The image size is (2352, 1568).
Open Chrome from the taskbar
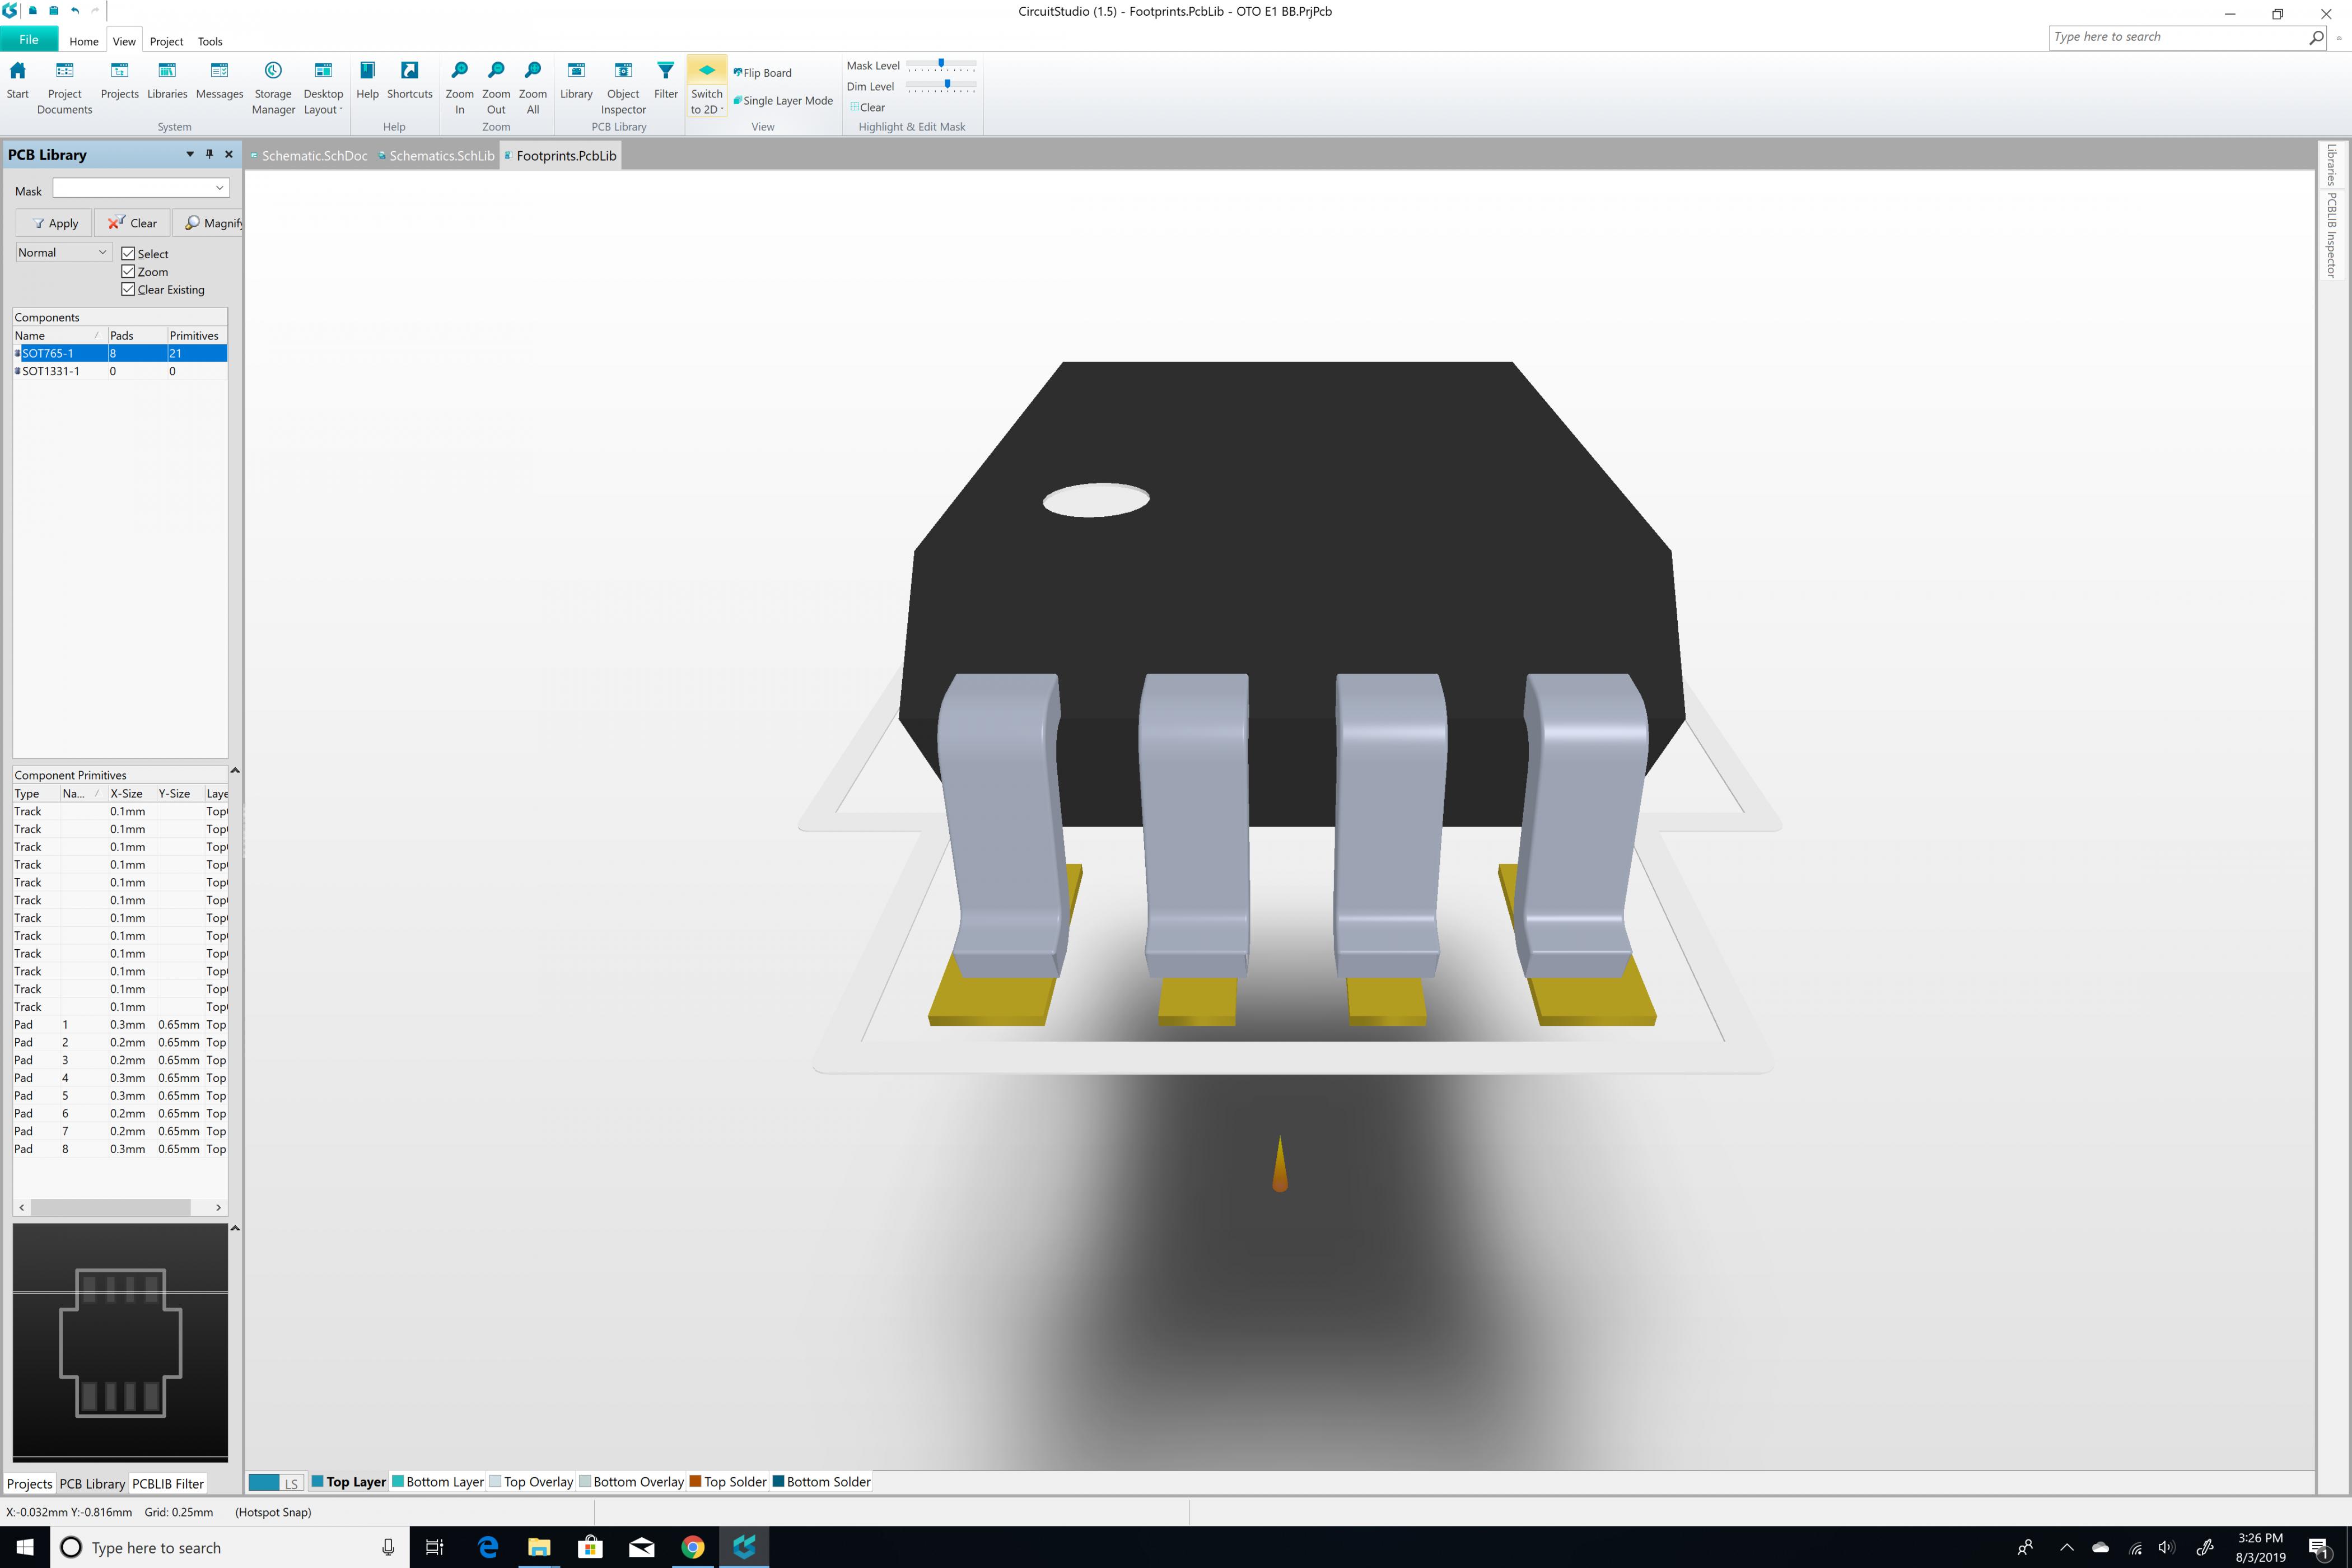[692, 1547]
